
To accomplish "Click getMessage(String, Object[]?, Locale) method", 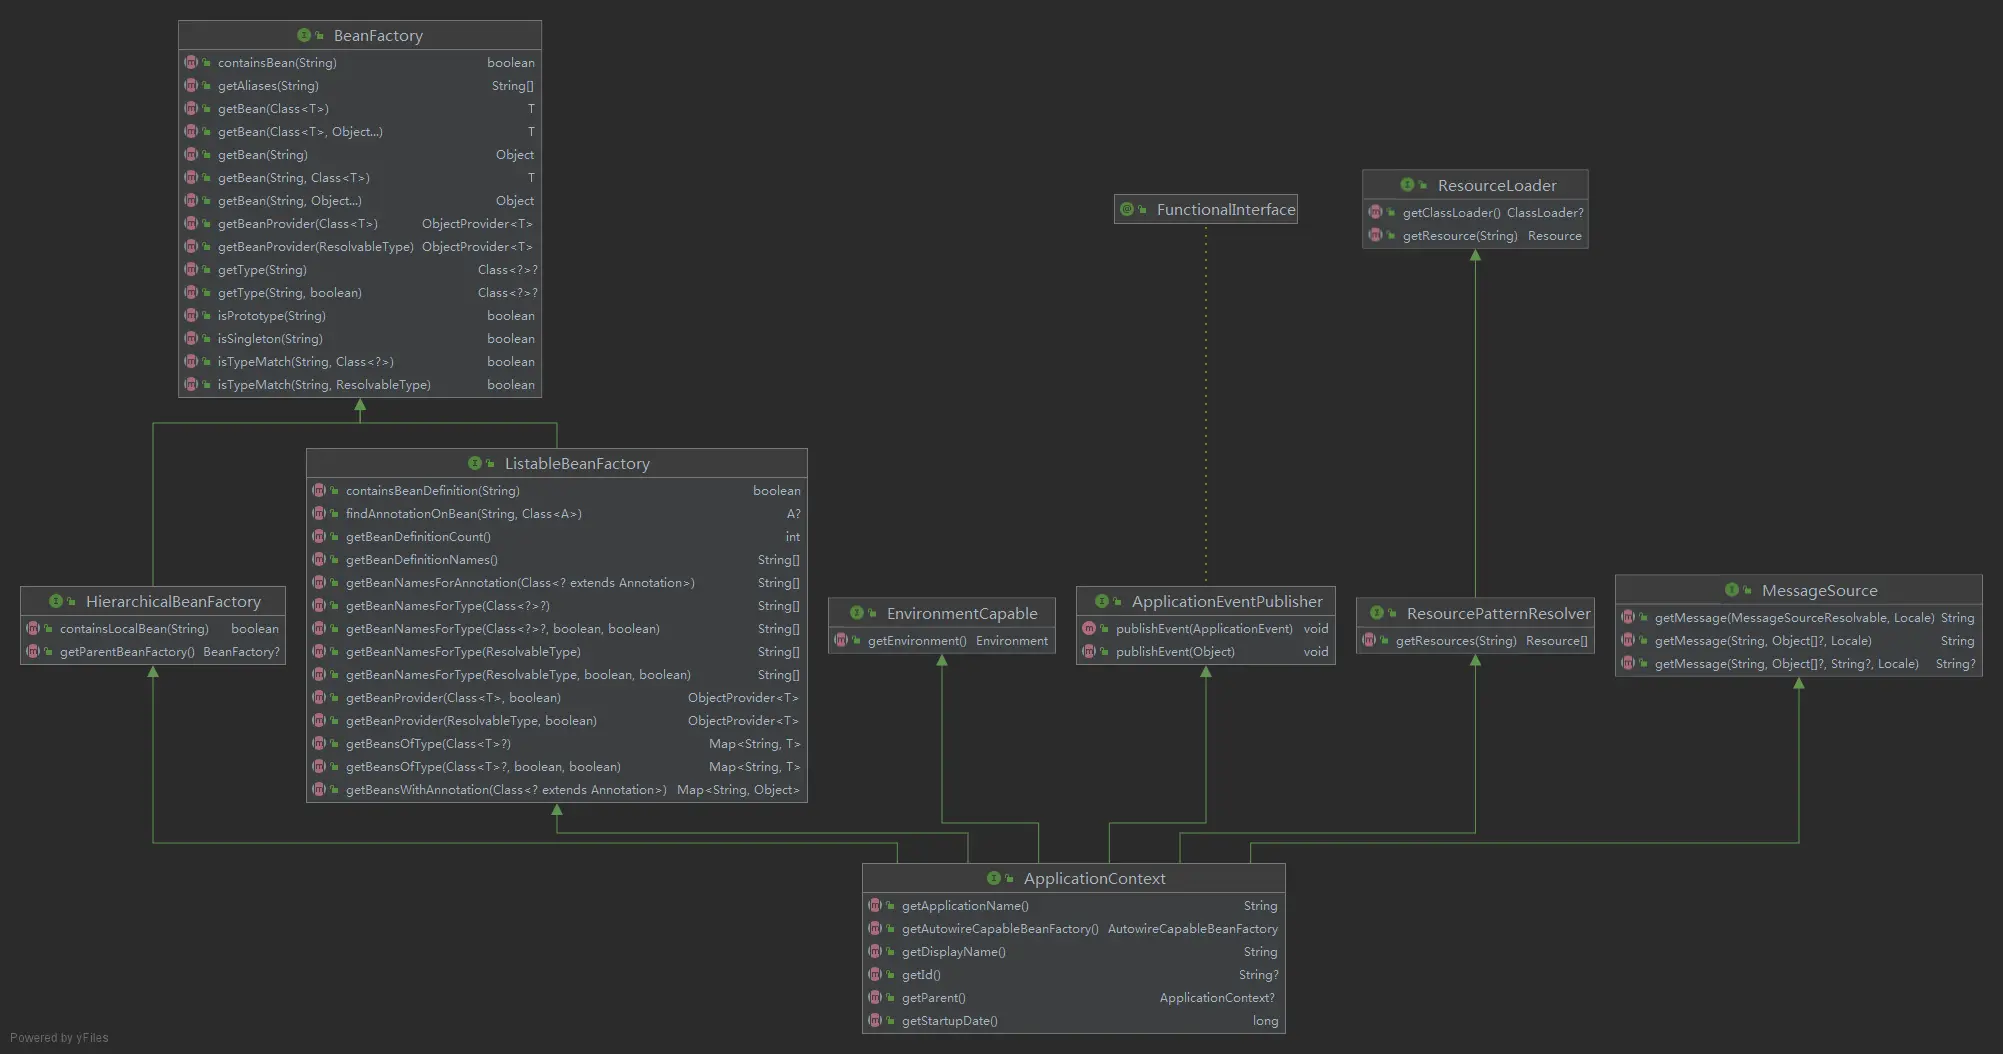I will [1763, 640].
